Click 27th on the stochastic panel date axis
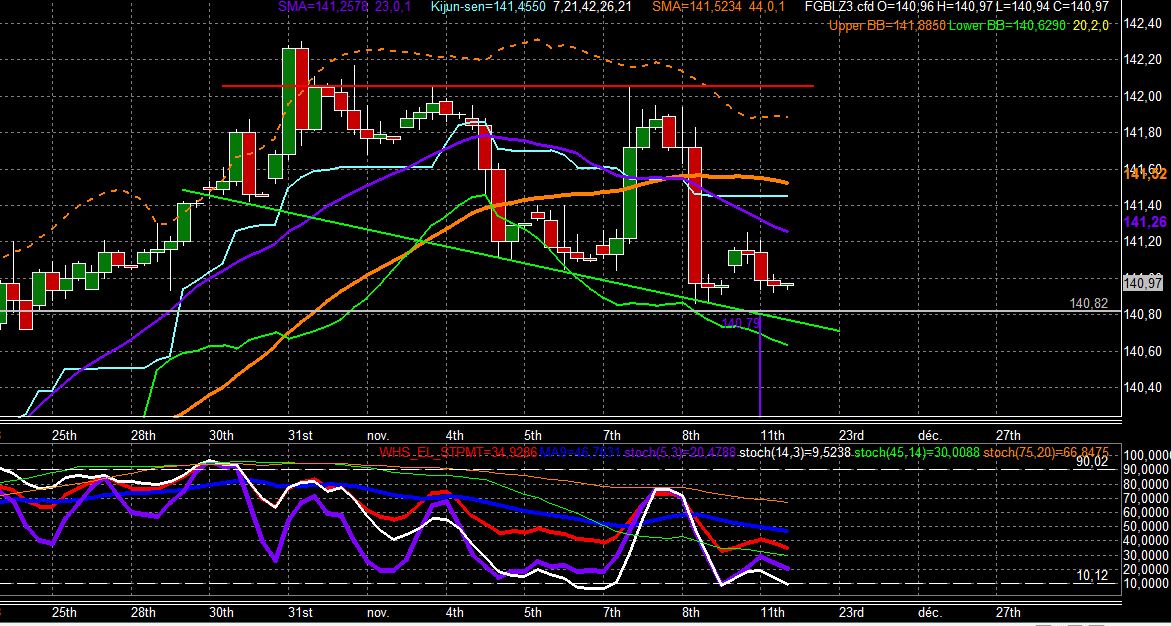Viewport: 1171px width, 626px height. [1008, 613]
